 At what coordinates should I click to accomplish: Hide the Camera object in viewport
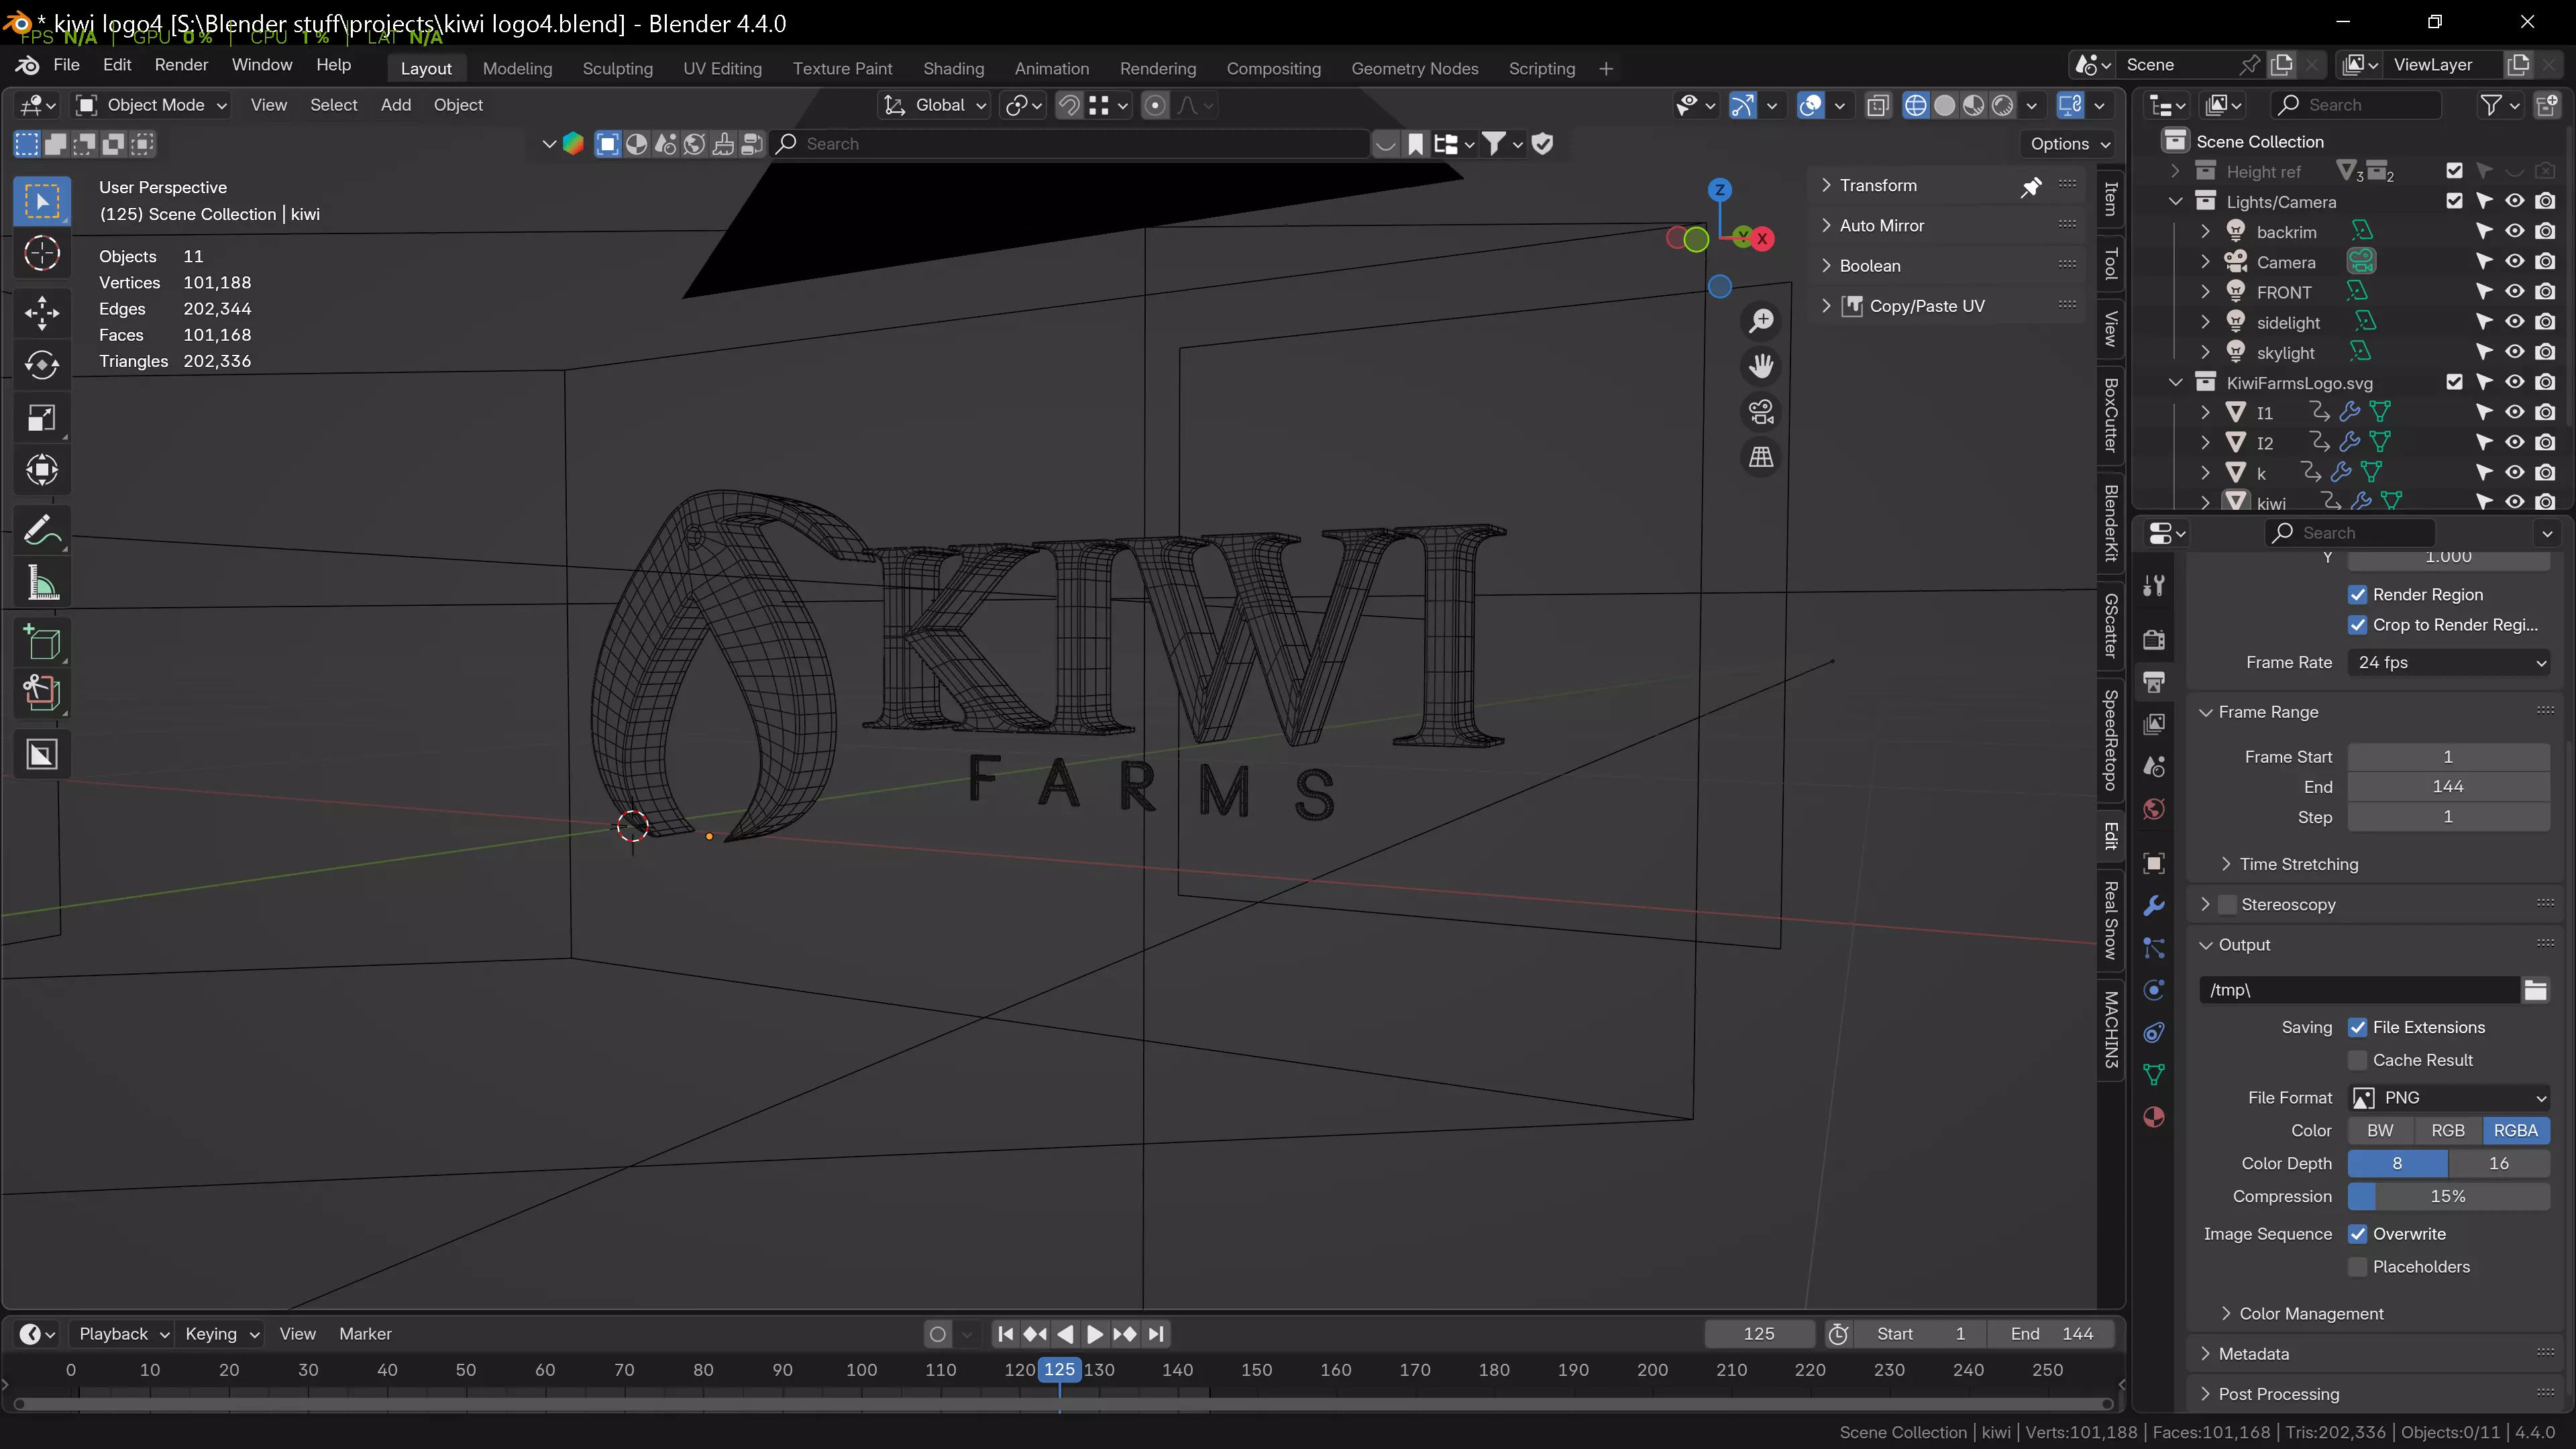(x=2514, y=261)
